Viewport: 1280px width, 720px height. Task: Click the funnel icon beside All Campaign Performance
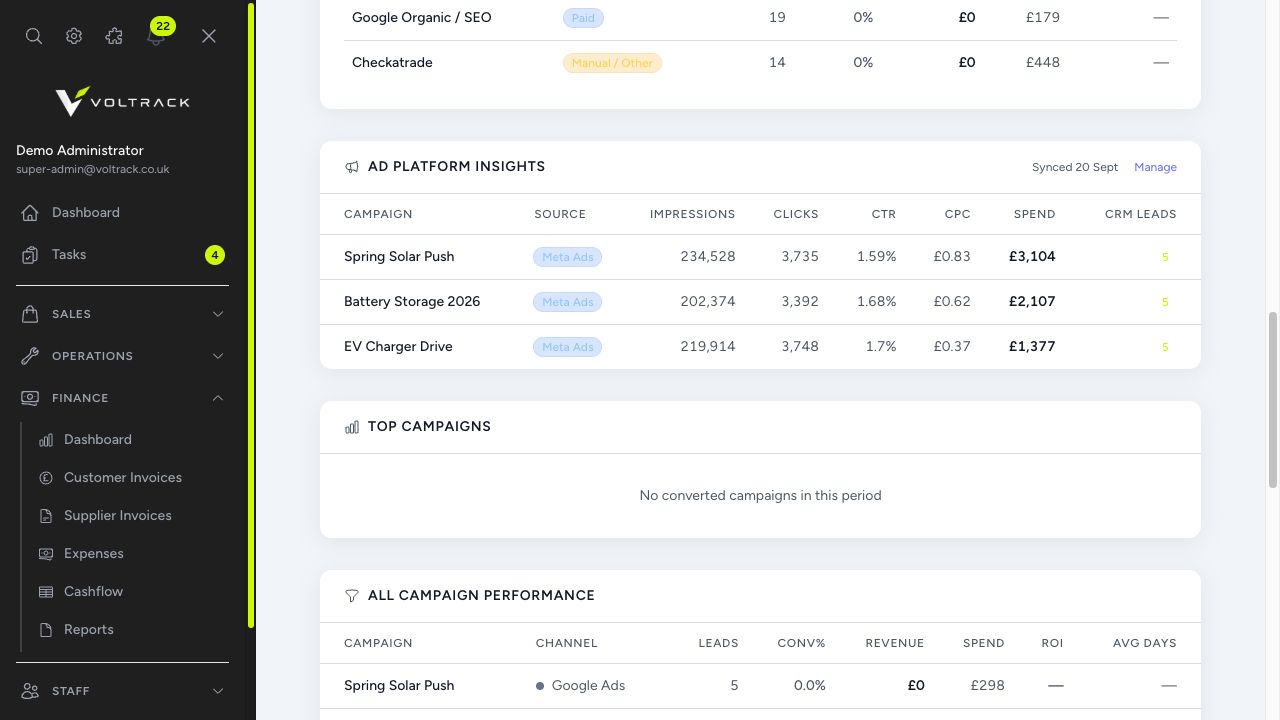coord(352,596)
